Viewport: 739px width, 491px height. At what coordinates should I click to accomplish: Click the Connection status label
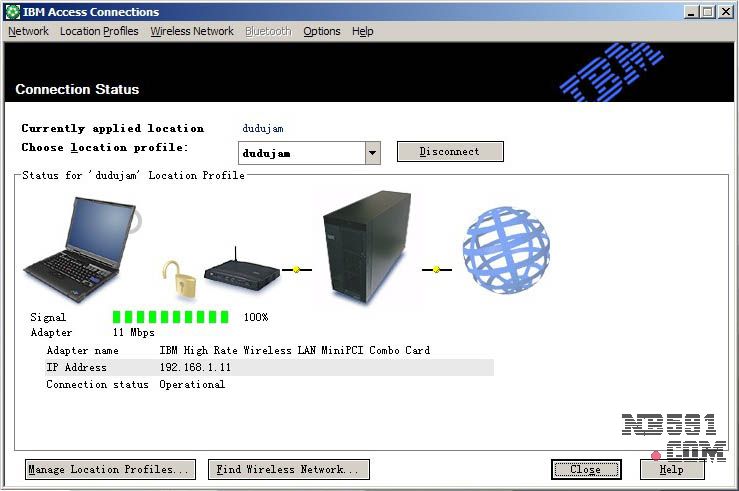tap(97, 385)
